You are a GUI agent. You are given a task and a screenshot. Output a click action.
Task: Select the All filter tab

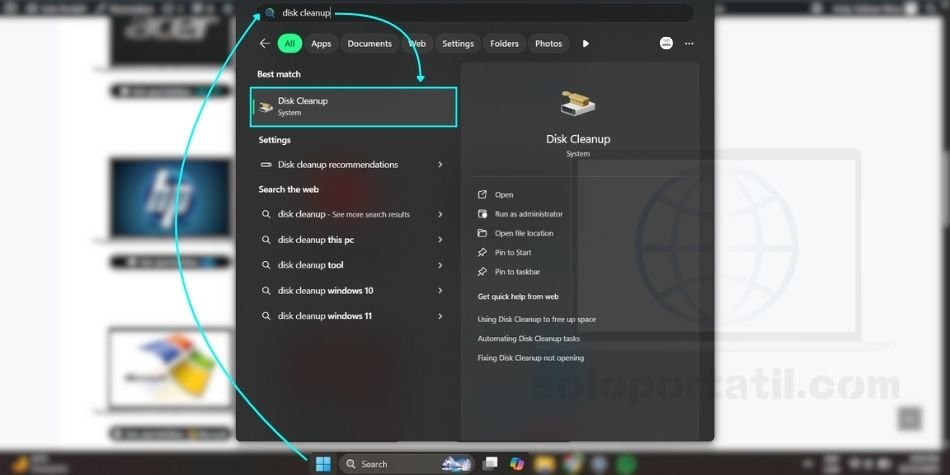coord(290,44)
